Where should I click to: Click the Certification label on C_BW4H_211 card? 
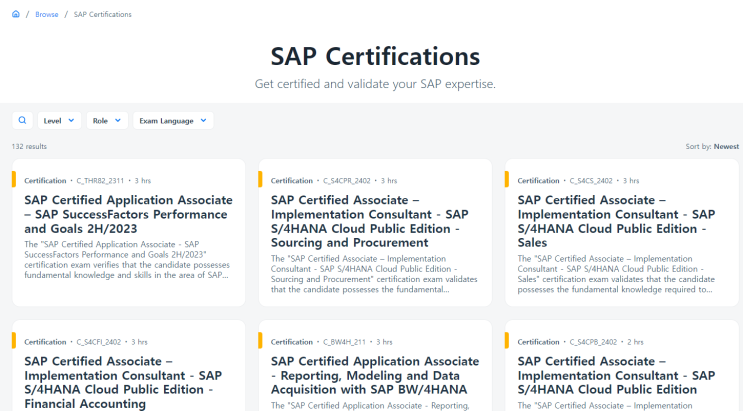tap(291, 342)
